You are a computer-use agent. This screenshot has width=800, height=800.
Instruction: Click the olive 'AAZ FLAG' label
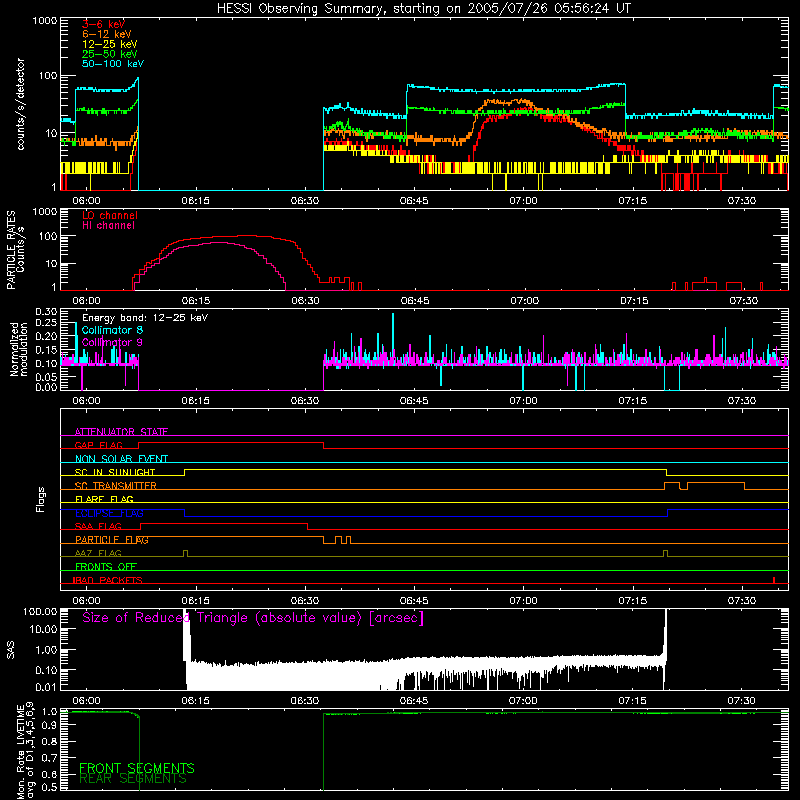tap(98, 553)
